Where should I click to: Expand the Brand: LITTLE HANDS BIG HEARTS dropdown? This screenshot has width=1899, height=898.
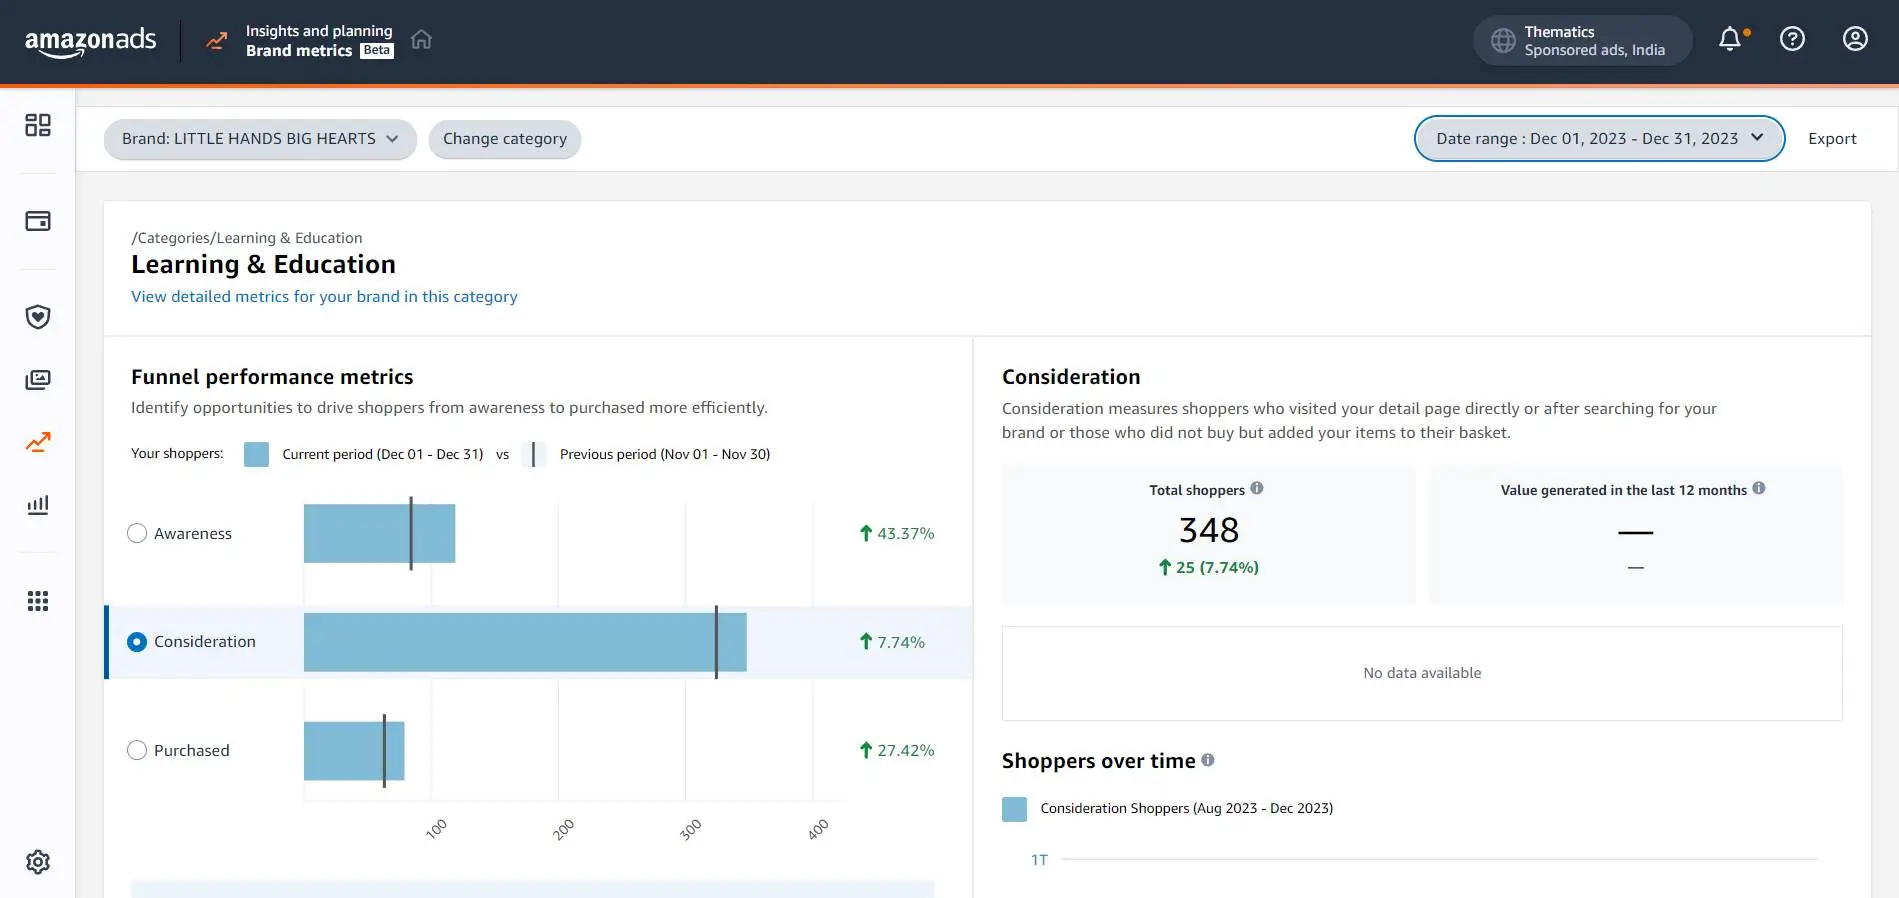[260, 139]
